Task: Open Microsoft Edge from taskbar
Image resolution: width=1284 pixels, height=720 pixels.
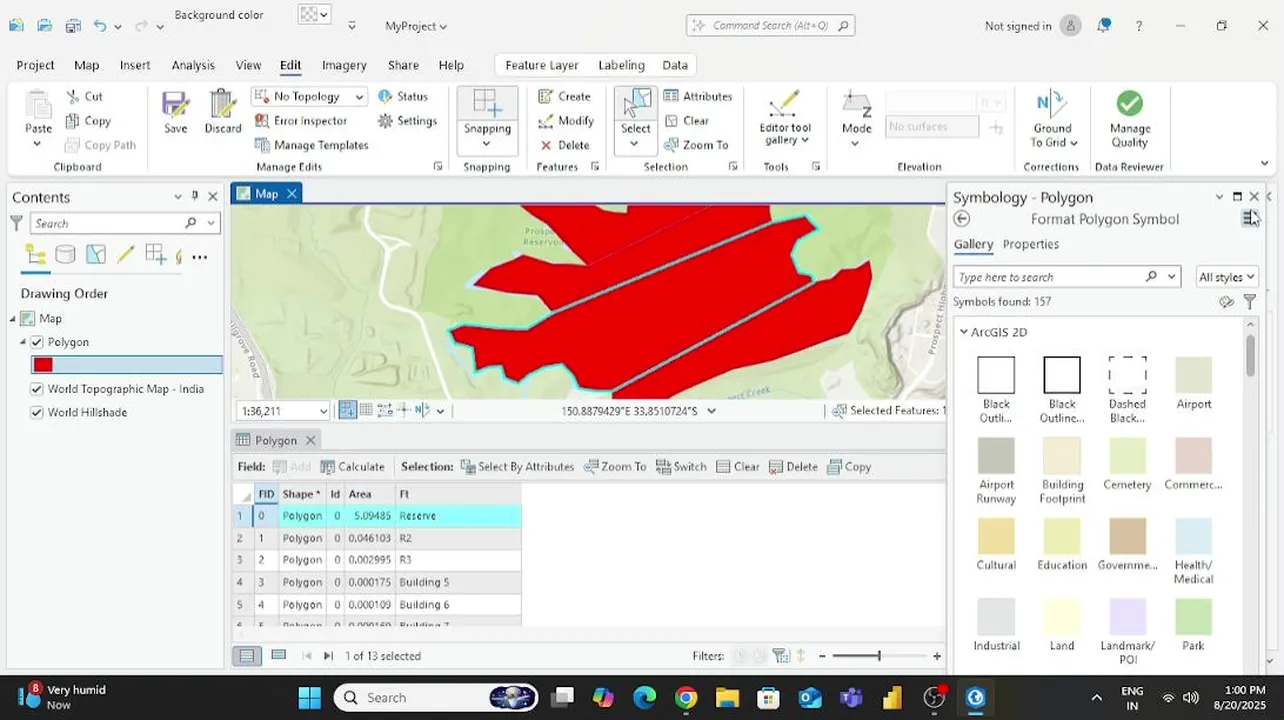Action: 645,697
